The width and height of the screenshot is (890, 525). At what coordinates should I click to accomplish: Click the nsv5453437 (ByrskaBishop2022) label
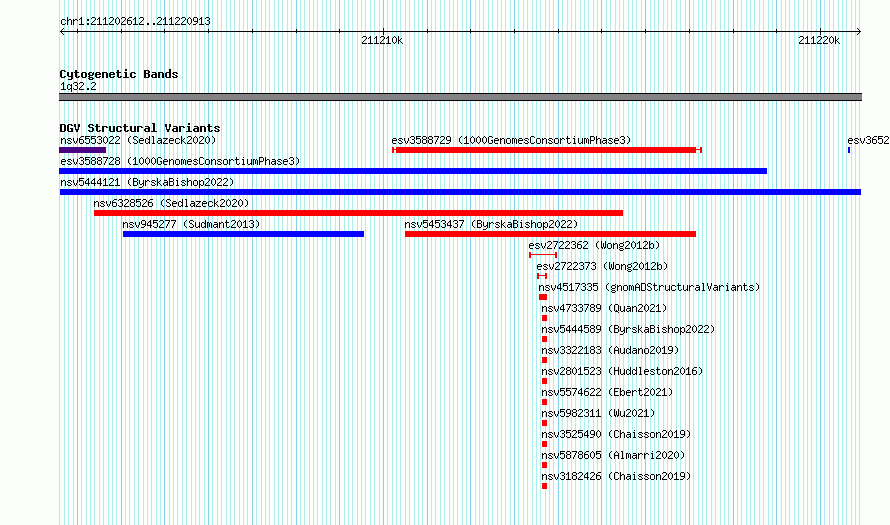[491, 224]
